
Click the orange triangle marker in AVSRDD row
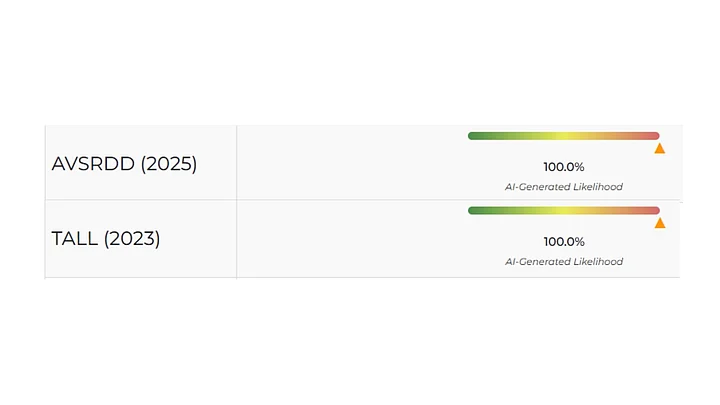(x=660, y=148)
